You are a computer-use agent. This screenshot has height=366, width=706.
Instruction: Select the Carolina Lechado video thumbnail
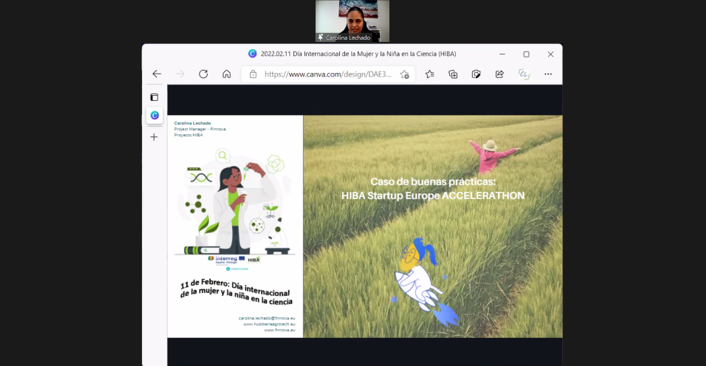point(353,21)
